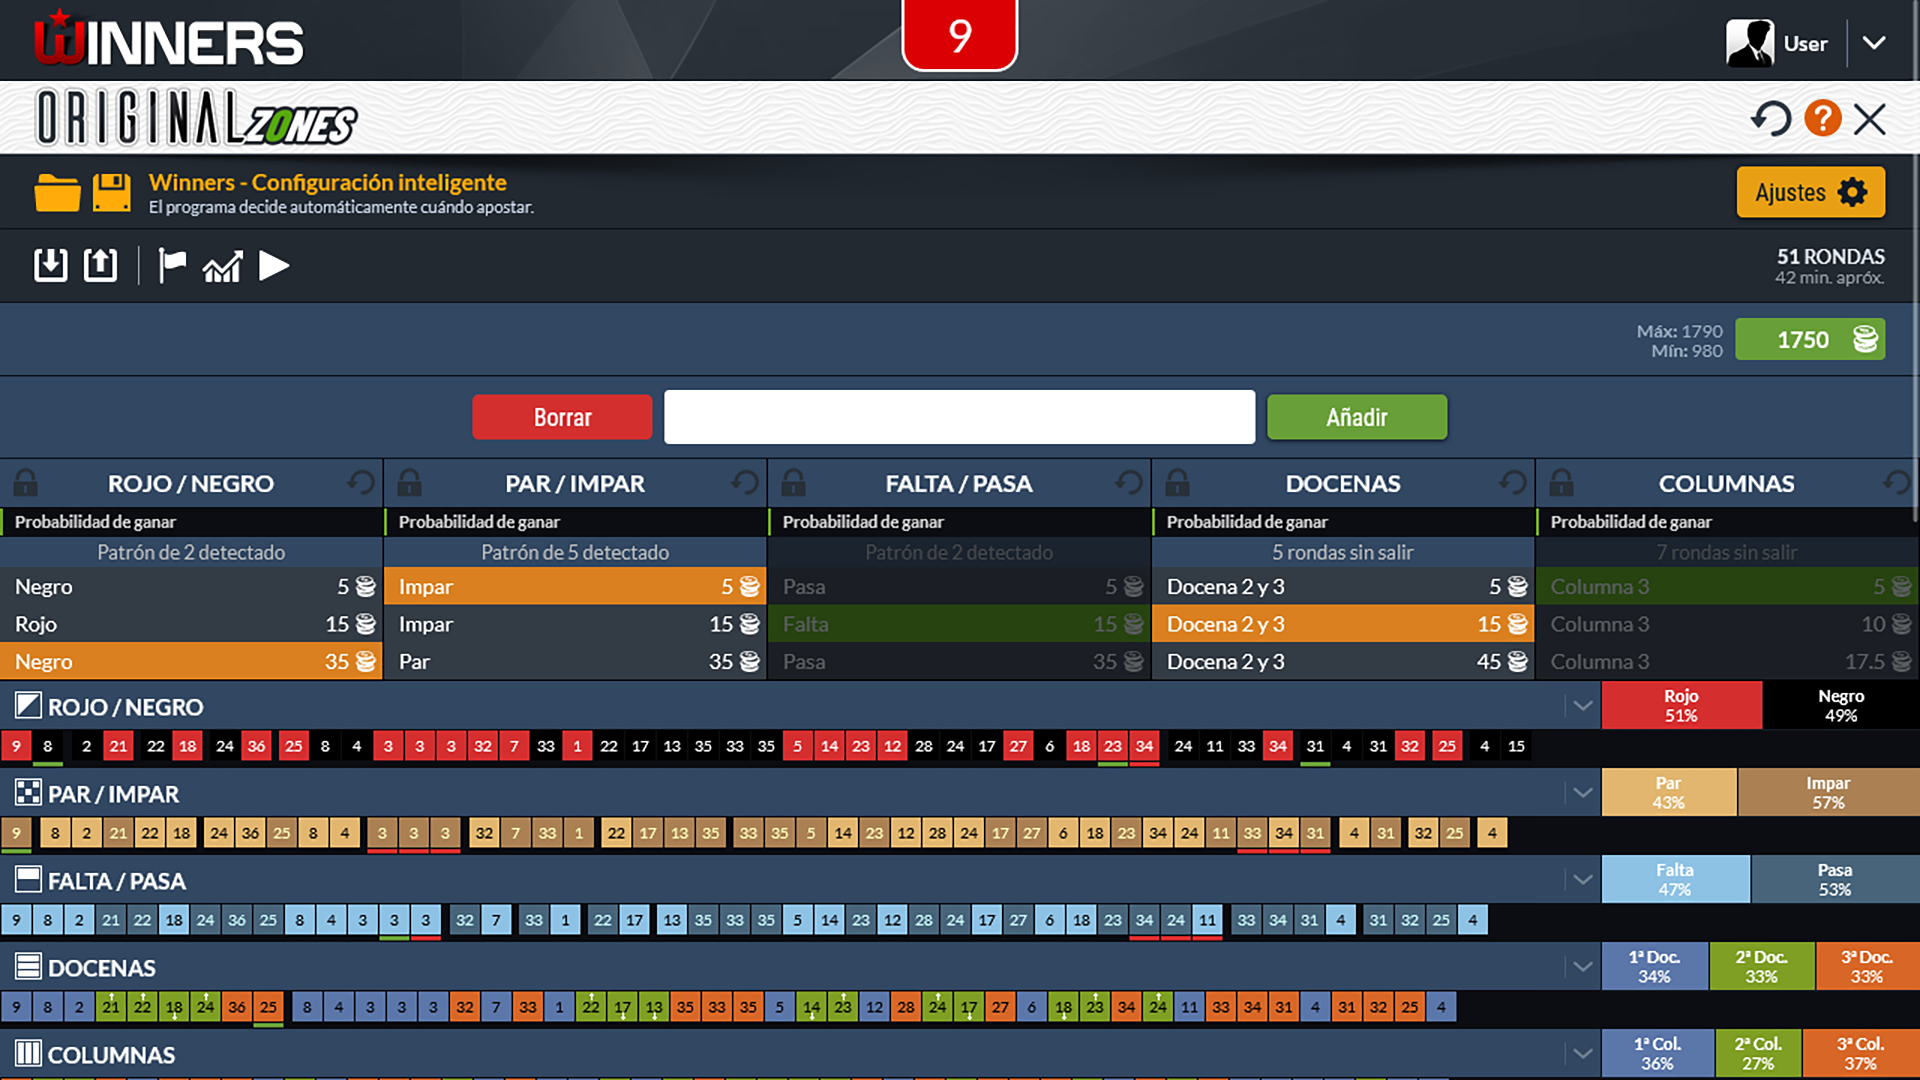Select the COLUMNAS column header
This screenshot has height=1080, width=1920.
point(1727,483)
